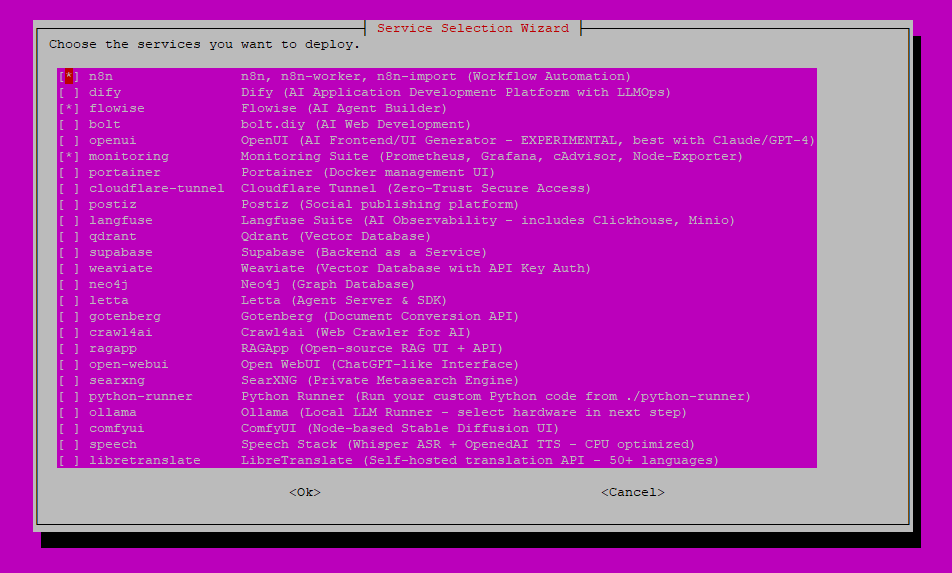Click the Python Runner description text
952x573 pixels.
[x=496, y=396]
